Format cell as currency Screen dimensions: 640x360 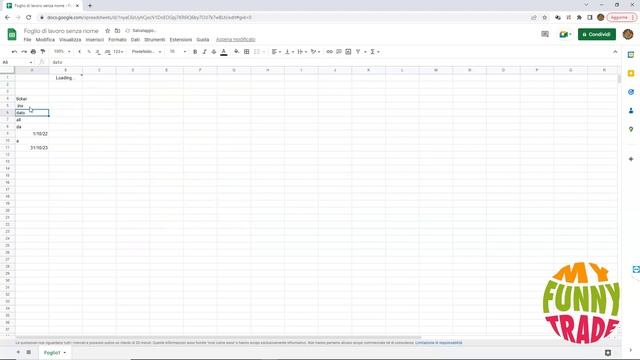coord(80,52)
